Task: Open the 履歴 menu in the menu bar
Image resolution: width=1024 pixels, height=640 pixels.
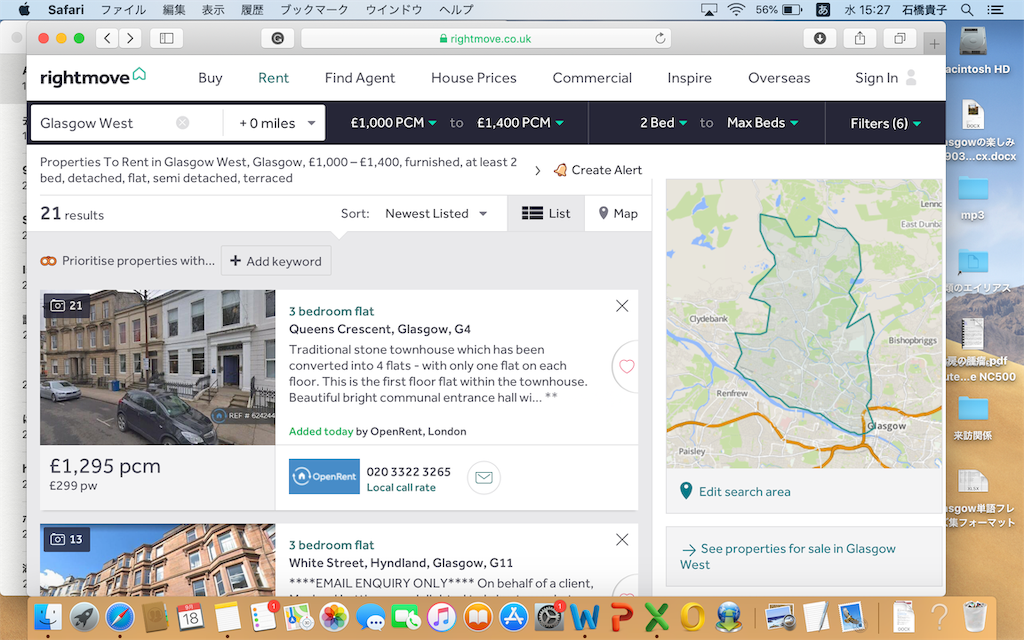Action: pyautogui.click(x=251, y=10)
